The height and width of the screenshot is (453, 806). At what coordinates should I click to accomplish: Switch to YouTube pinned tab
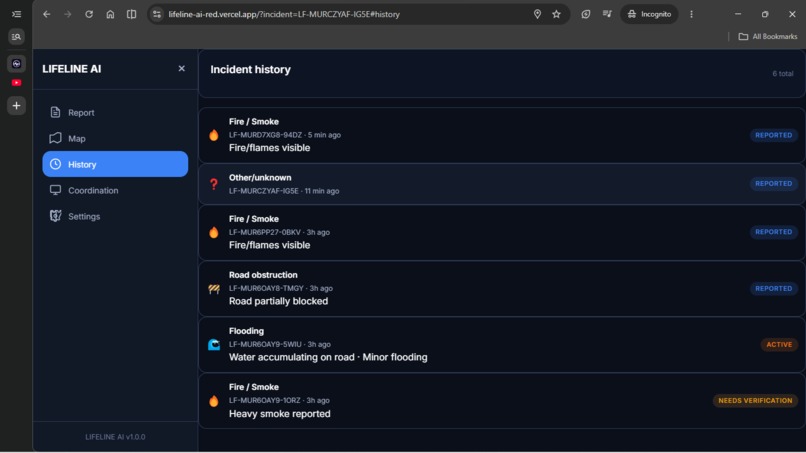point(16,82)
